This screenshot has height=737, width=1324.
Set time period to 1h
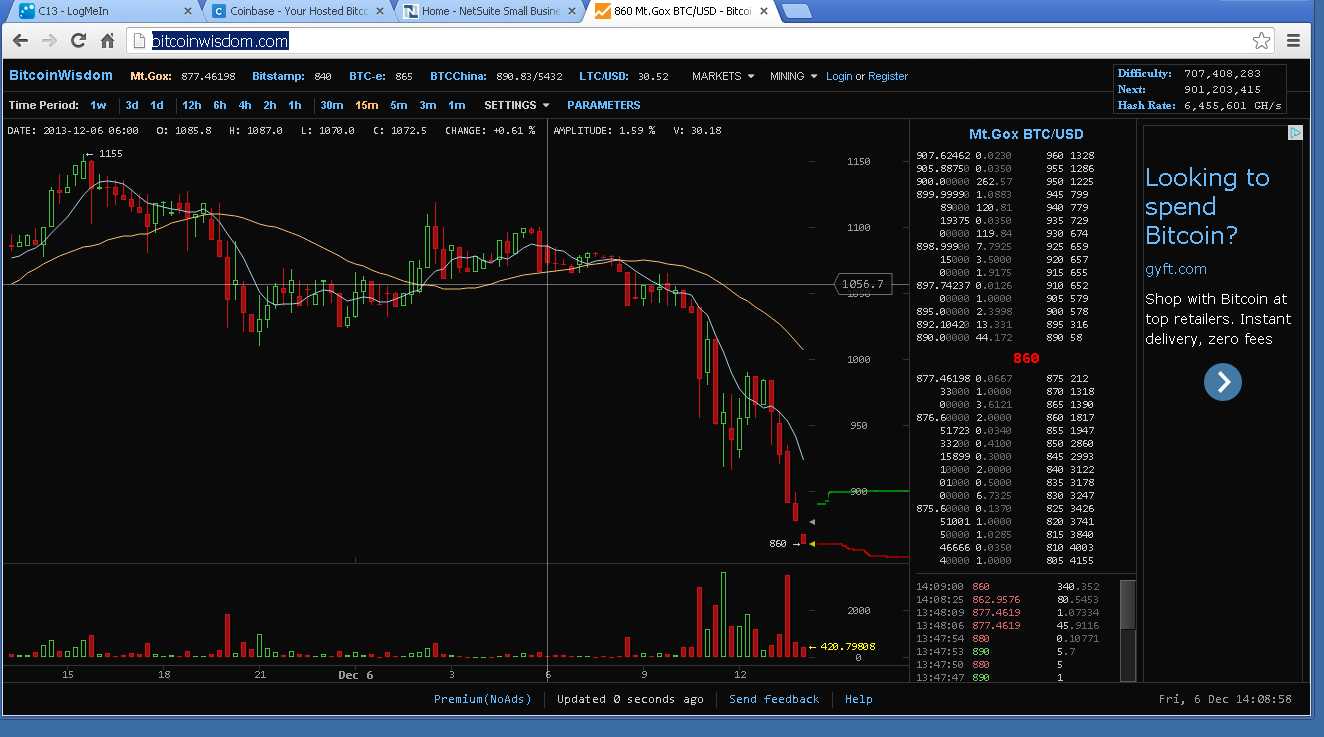[x=295, y=105]
